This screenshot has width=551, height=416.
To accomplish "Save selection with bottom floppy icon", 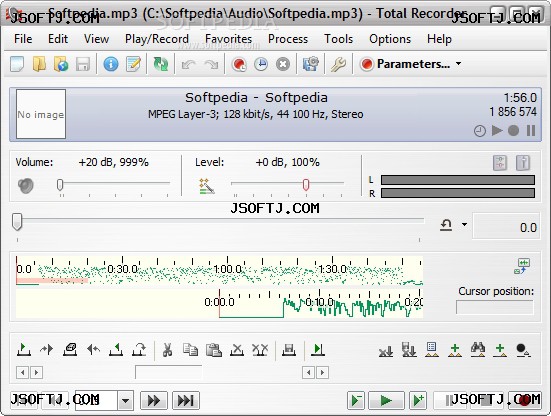I will click(289, 350).
